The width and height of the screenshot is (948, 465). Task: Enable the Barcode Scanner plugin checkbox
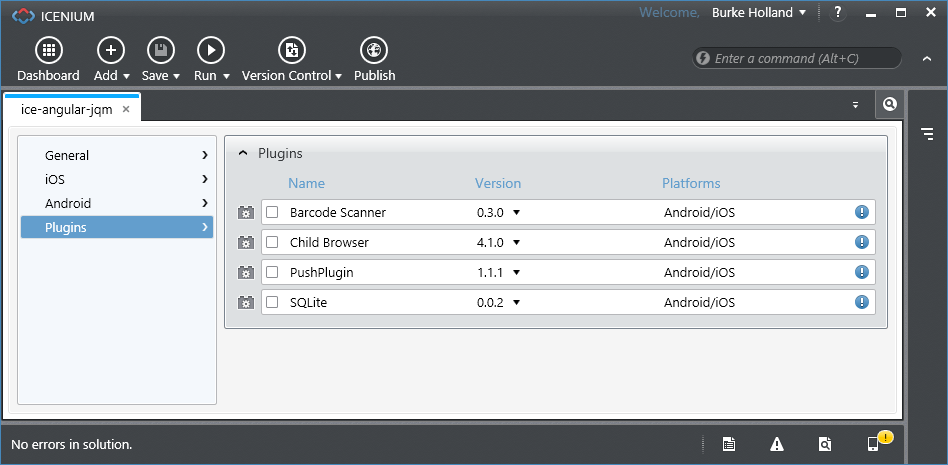coord(272,212)
